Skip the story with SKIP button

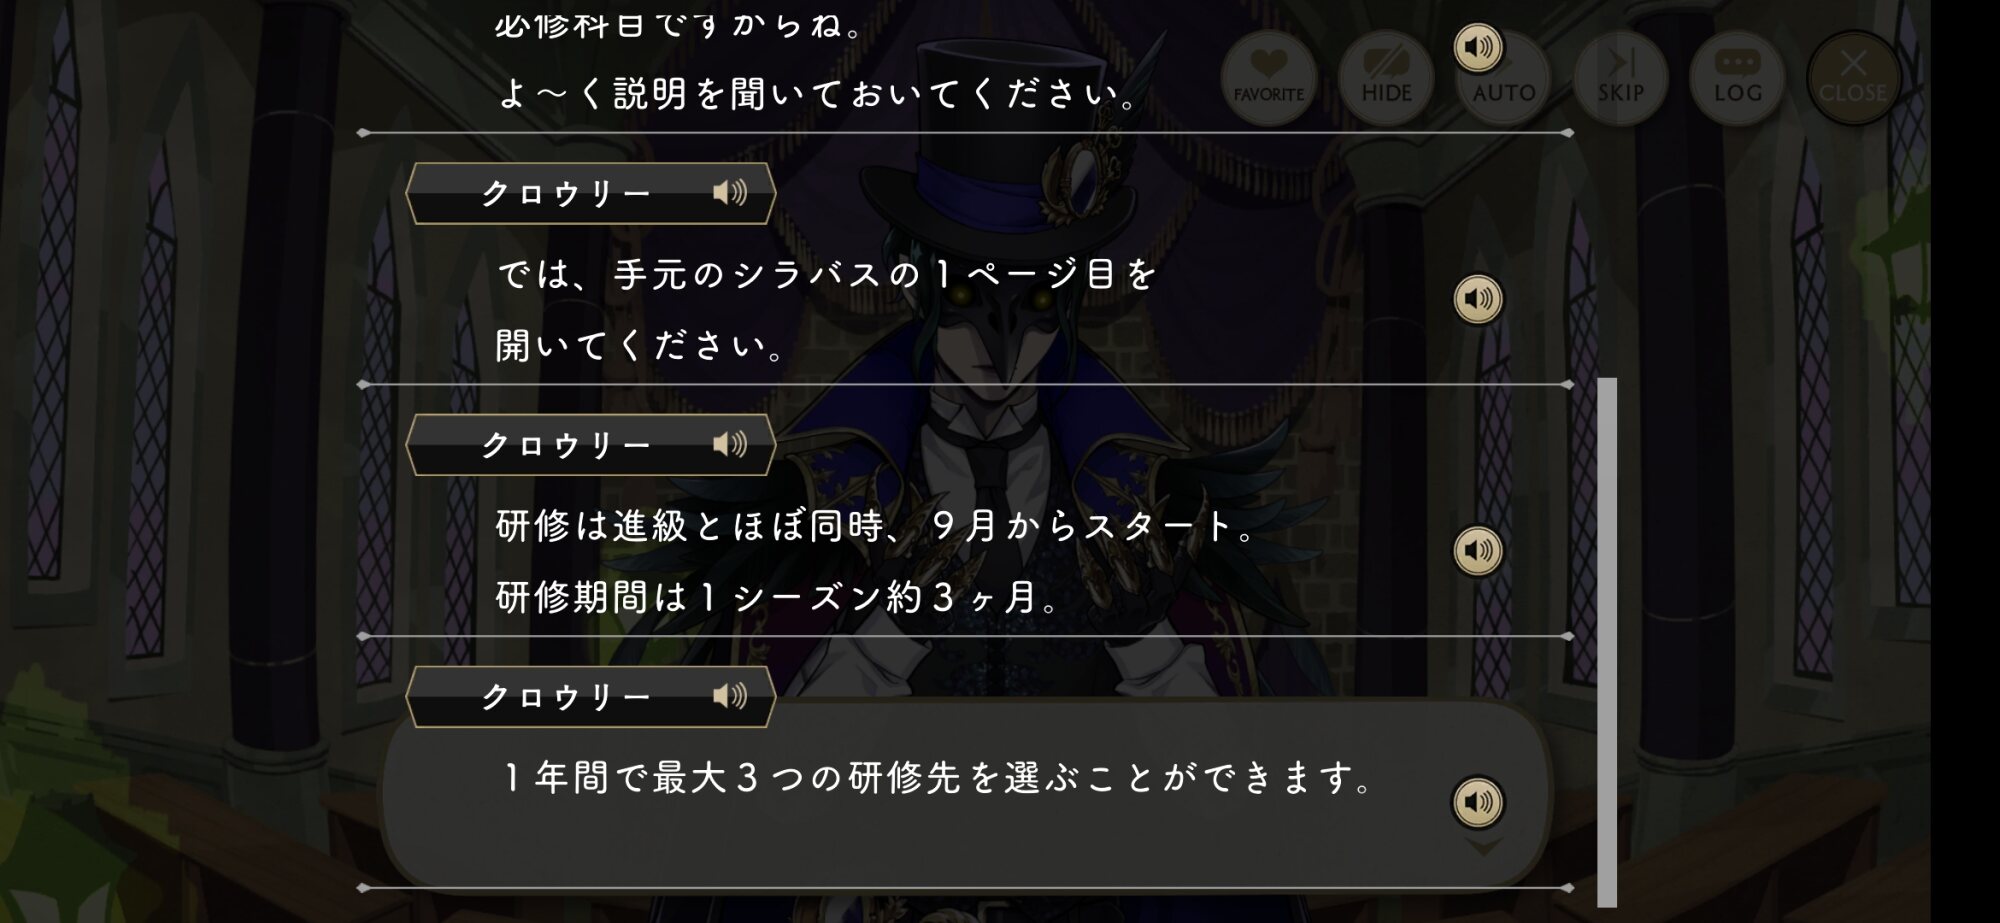click(x=1620, y=77)
